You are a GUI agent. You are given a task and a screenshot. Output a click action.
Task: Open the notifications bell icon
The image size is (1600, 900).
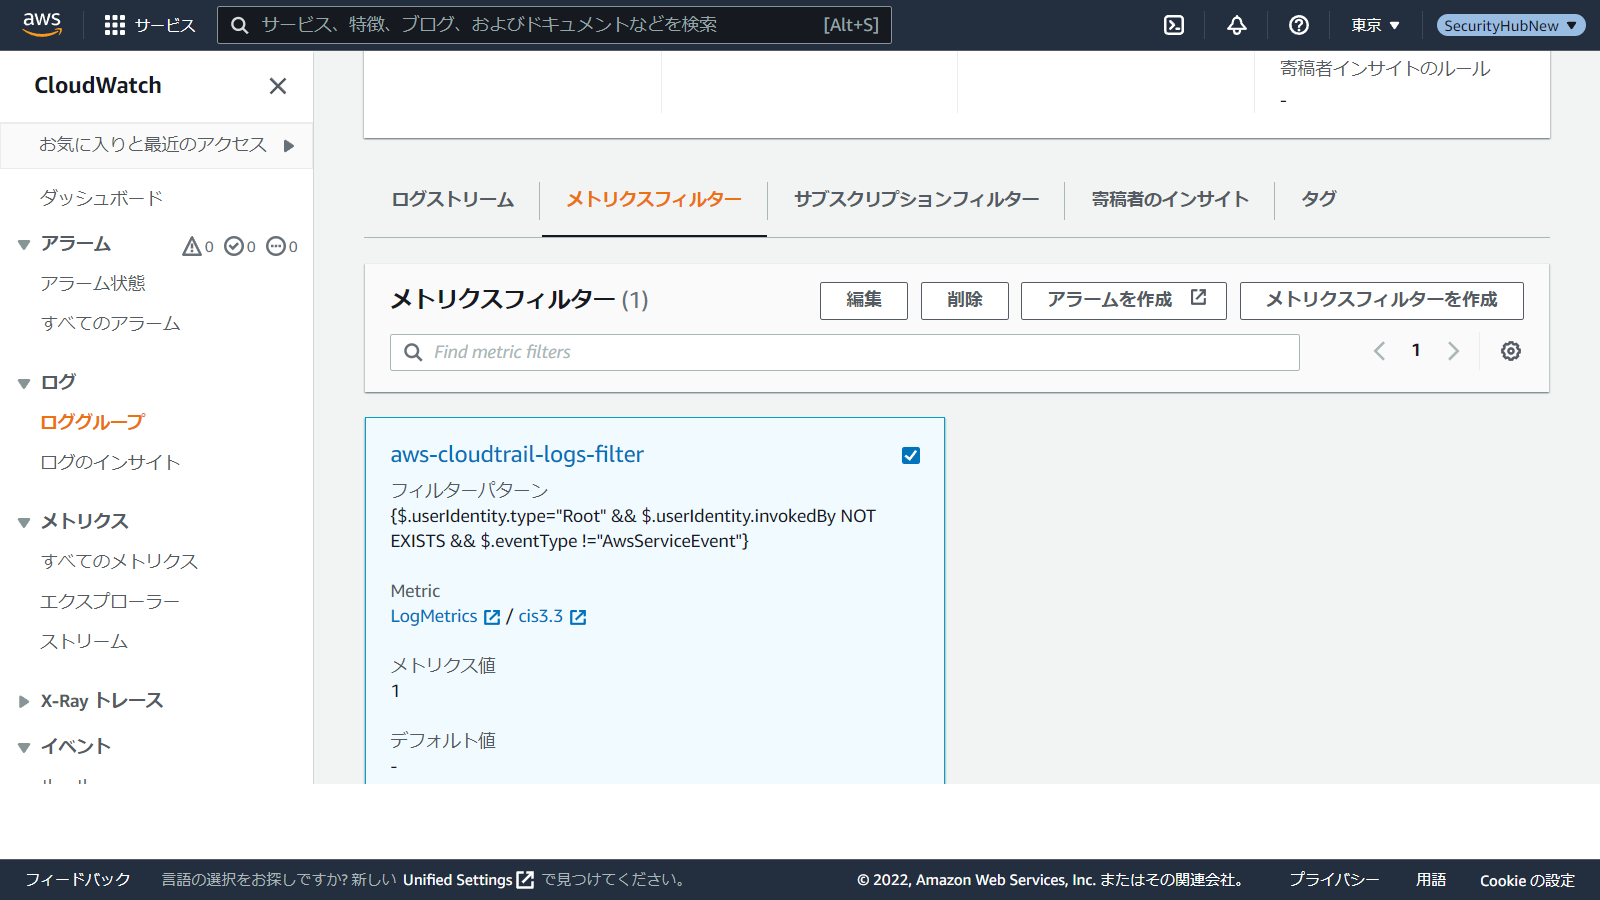pos(1237,25)
